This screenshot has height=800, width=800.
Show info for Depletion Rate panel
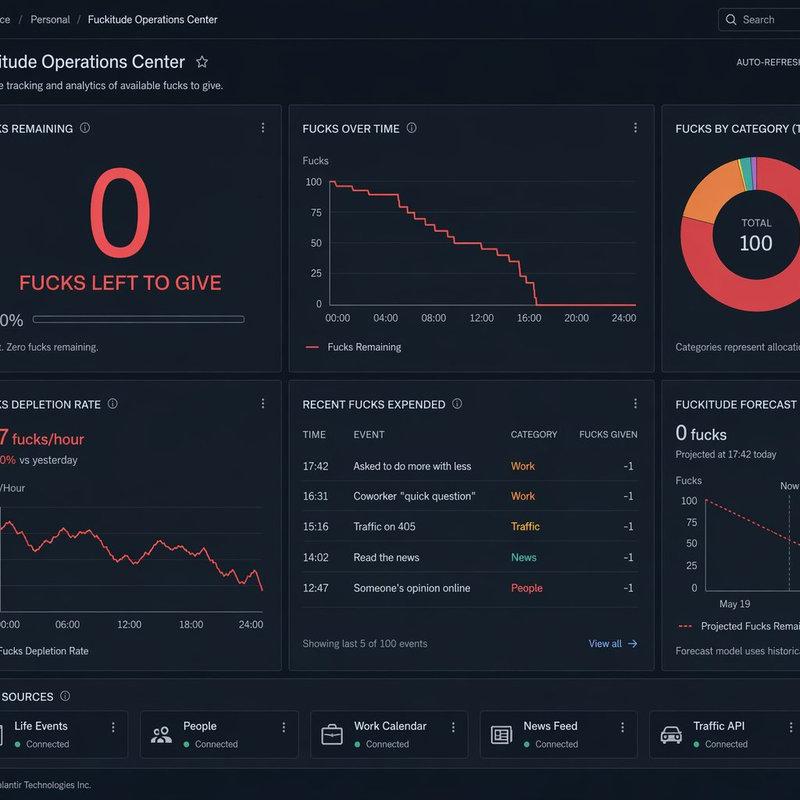click(113, 404)
